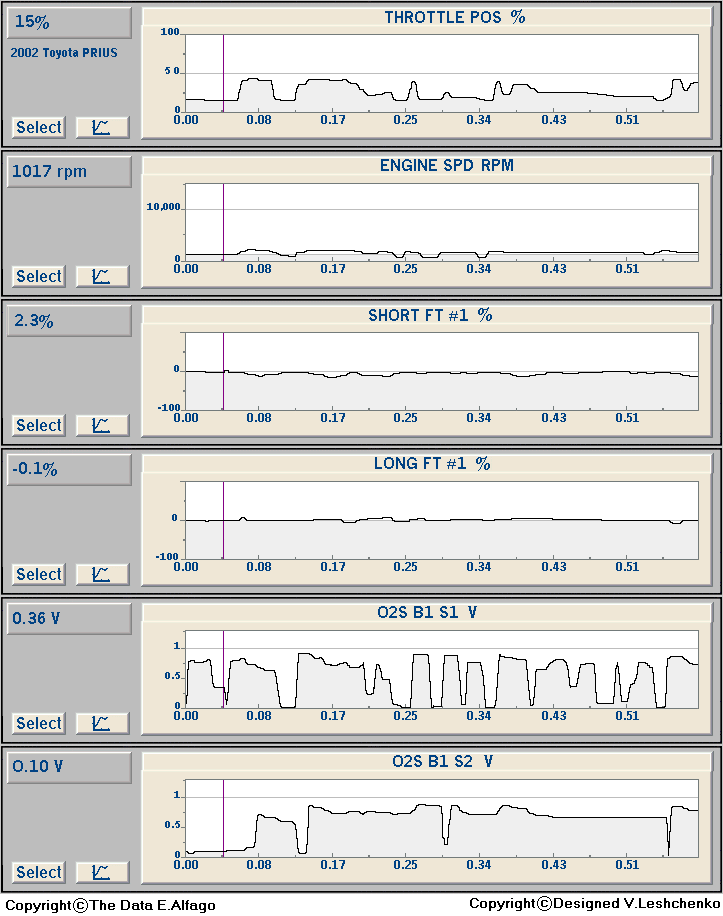Screen dimensions: 723x916
Task: Click the graph icon in the Short FT #1 panel
Action: [102, 425]
